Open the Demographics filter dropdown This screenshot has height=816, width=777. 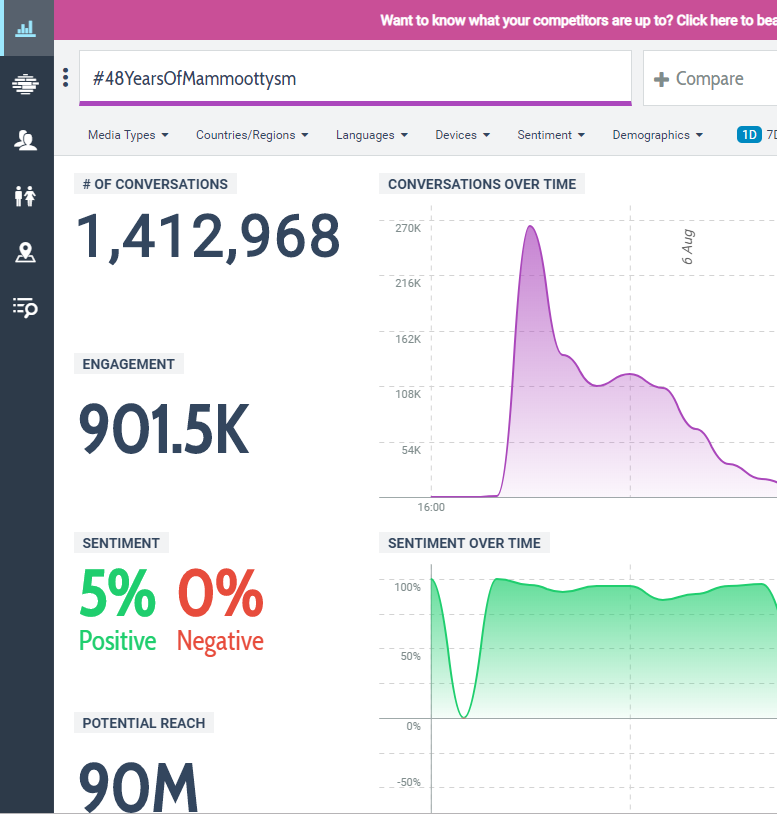(657, 135)
